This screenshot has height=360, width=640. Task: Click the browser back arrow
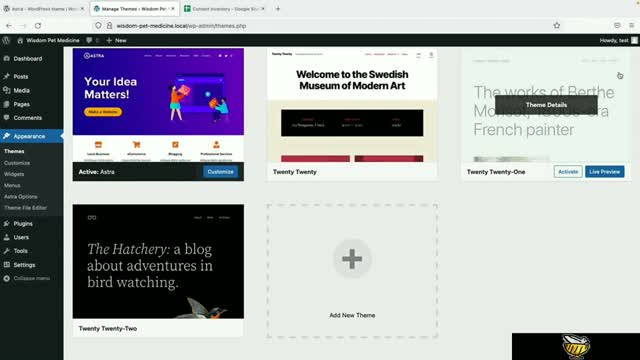tap(9, 26)
